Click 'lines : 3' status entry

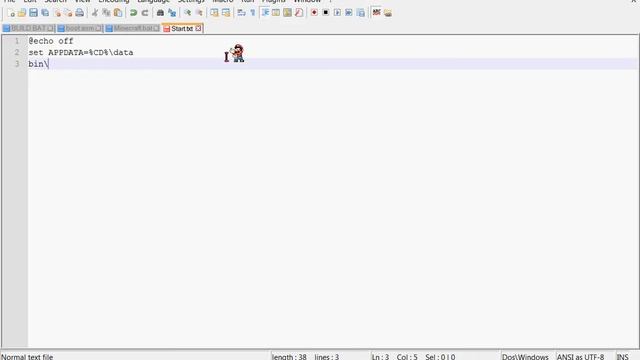click(x=327, y=357)
